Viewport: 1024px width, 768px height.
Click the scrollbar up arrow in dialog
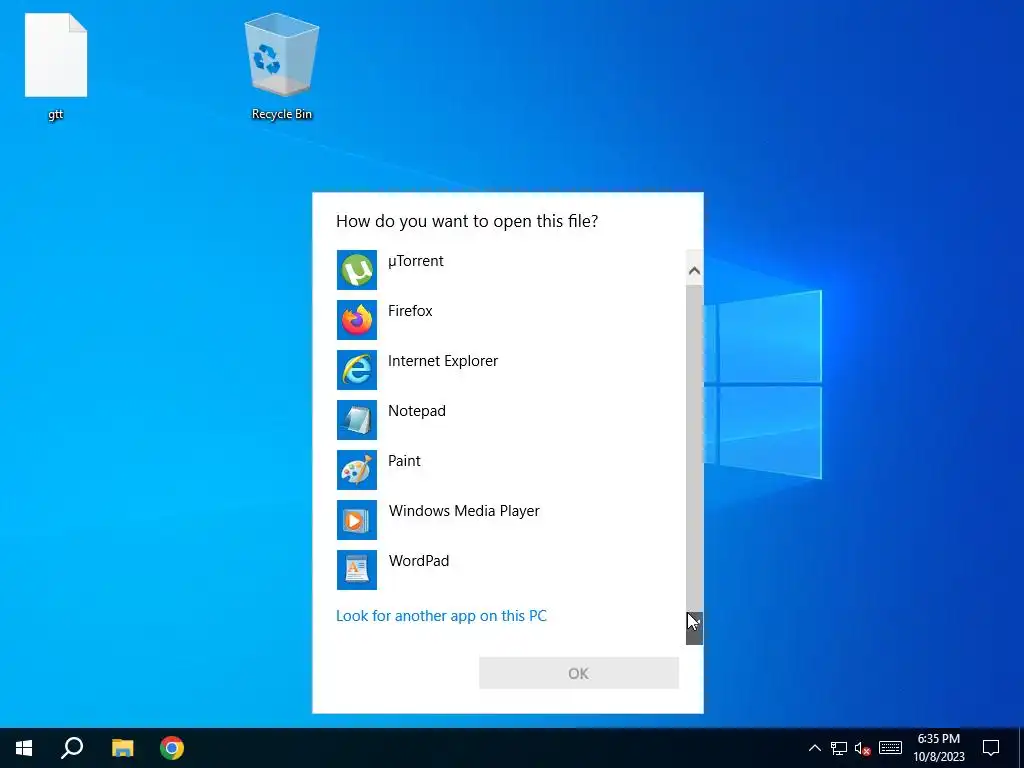694,270
